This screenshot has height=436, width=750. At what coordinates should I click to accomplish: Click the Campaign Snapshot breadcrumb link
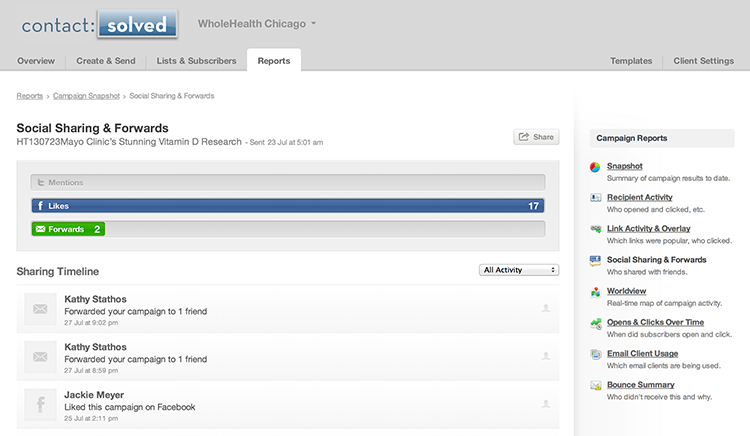(86, 96)
